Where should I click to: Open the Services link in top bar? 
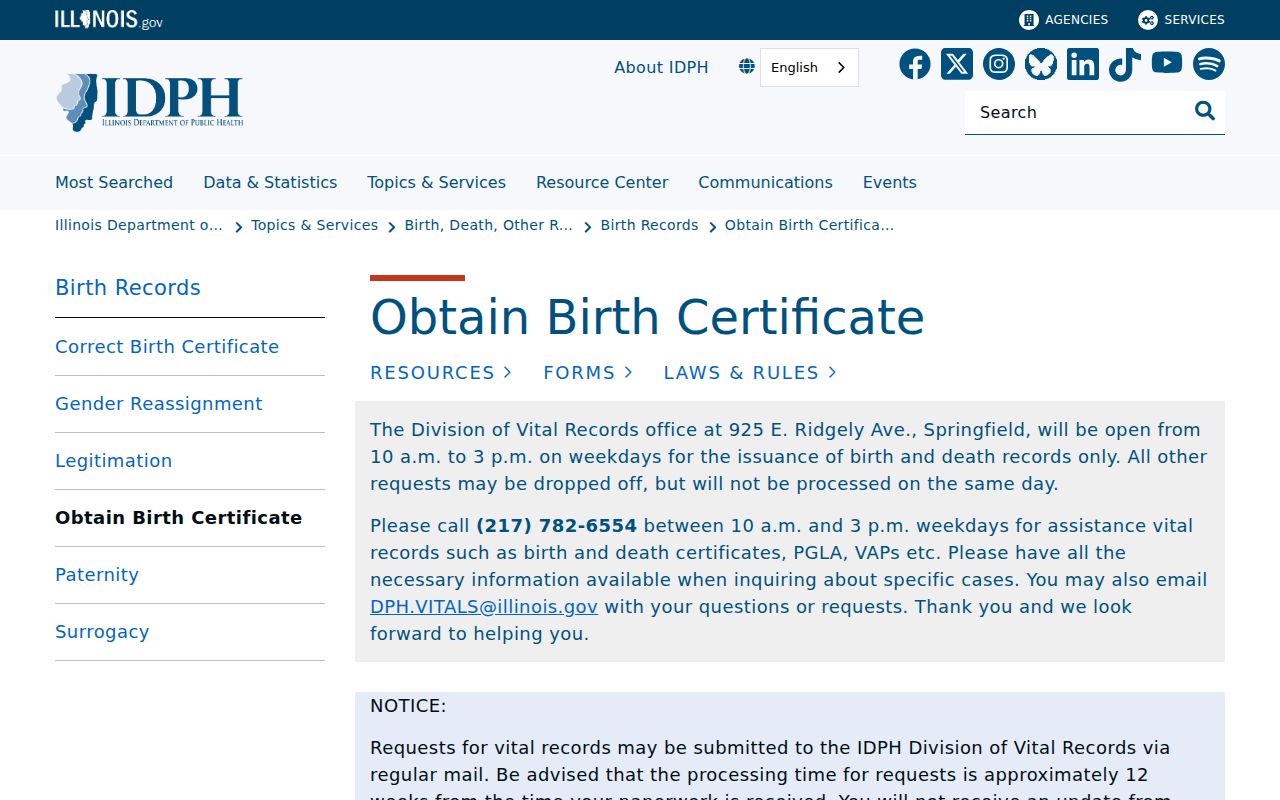click(x=1181, y=20)
